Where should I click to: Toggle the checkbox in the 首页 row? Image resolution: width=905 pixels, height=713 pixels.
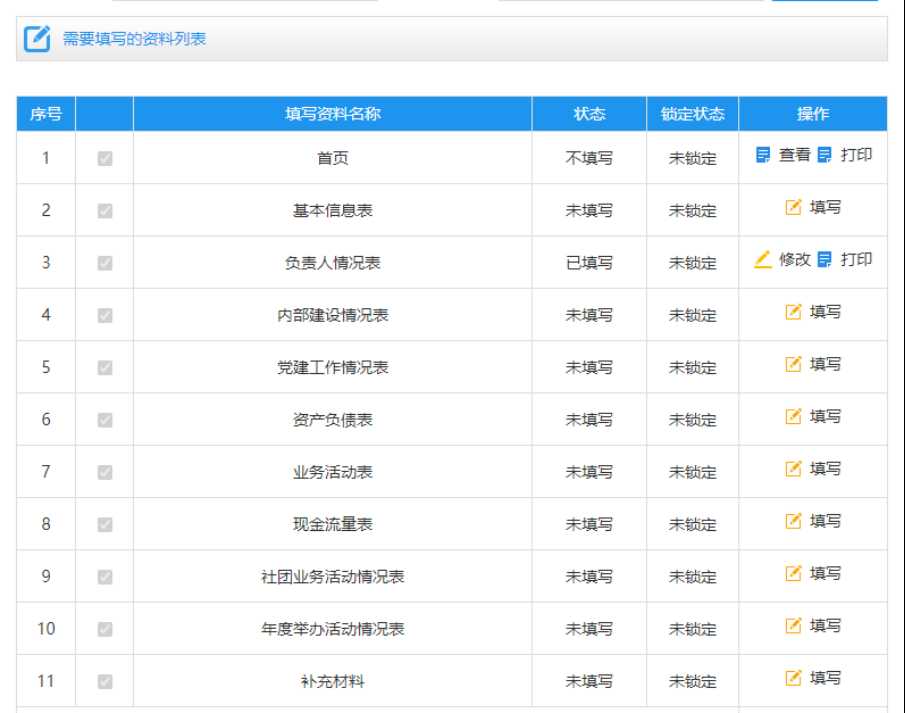click(105, 158)
